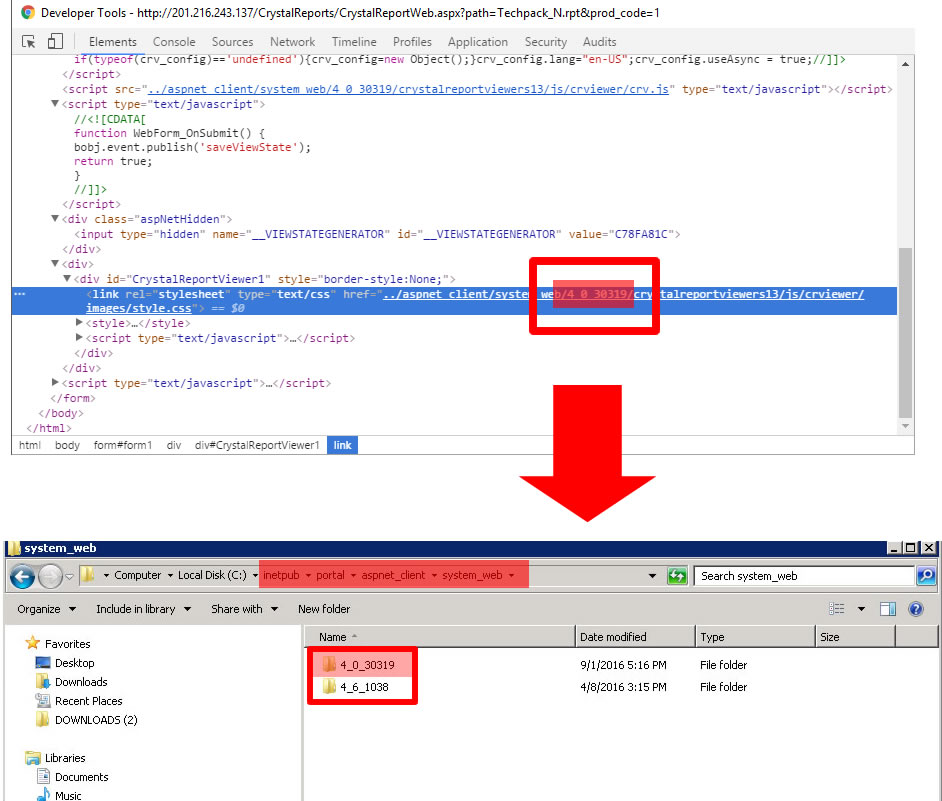Toggle the preview pane icon
942x801 pixels.
point(888,609)
